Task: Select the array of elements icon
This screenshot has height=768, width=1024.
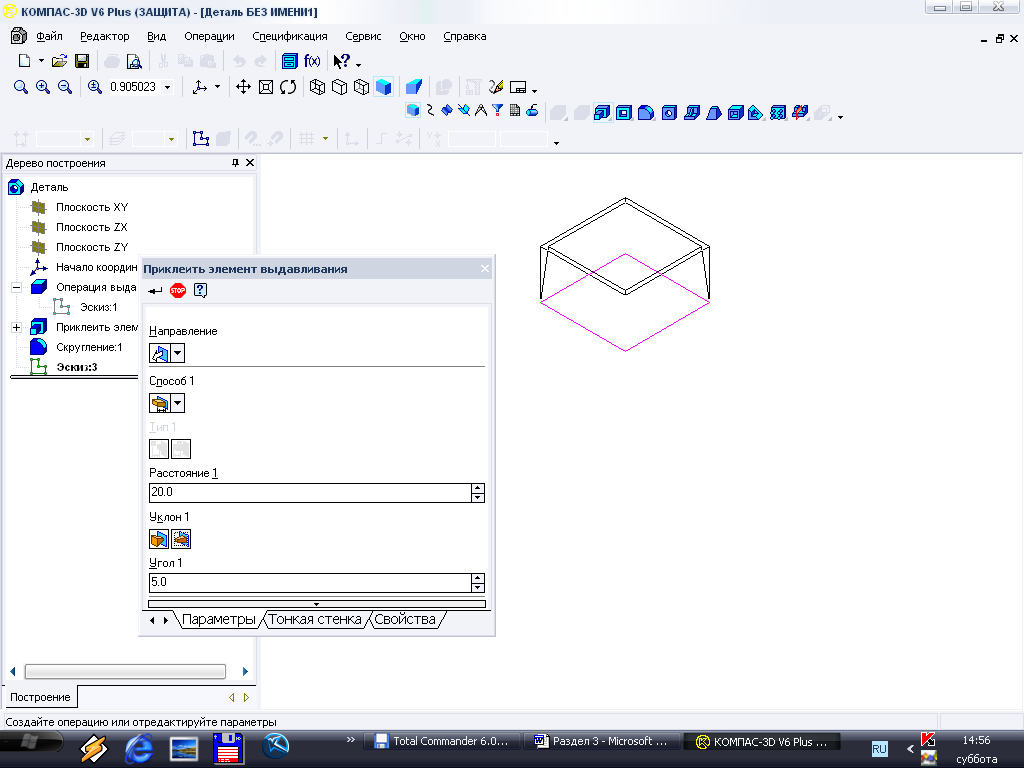Action: (778, 113)
